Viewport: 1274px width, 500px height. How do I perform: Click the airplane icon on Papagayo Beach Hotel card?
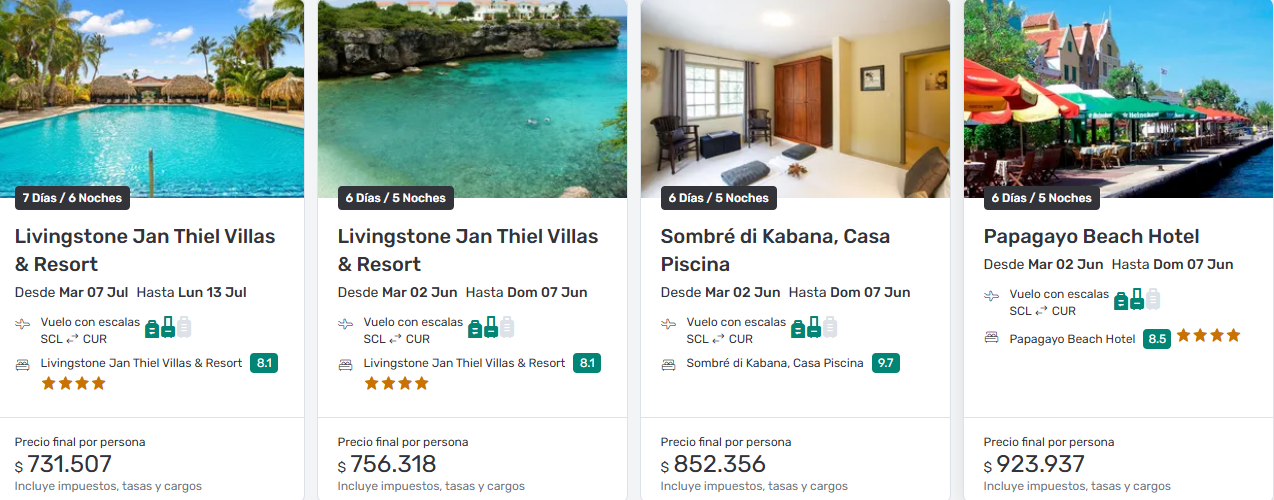(991, 297)
